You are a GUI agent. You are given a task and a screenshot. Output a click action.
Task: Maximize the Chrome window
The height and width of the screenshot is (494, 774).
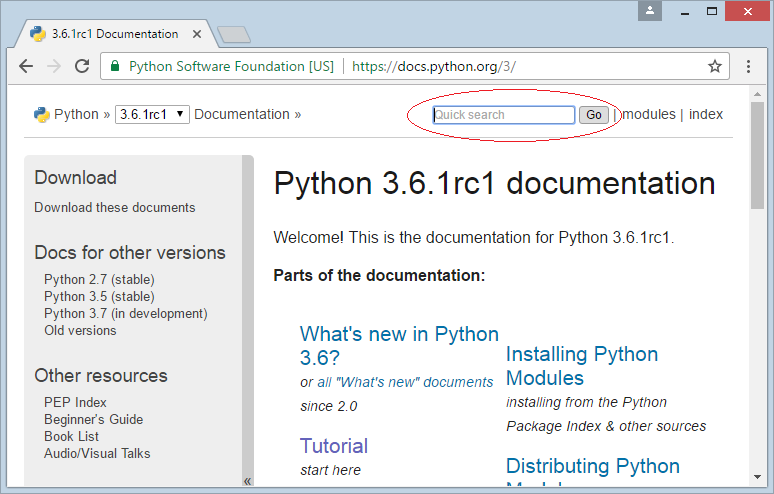[712, 11]
